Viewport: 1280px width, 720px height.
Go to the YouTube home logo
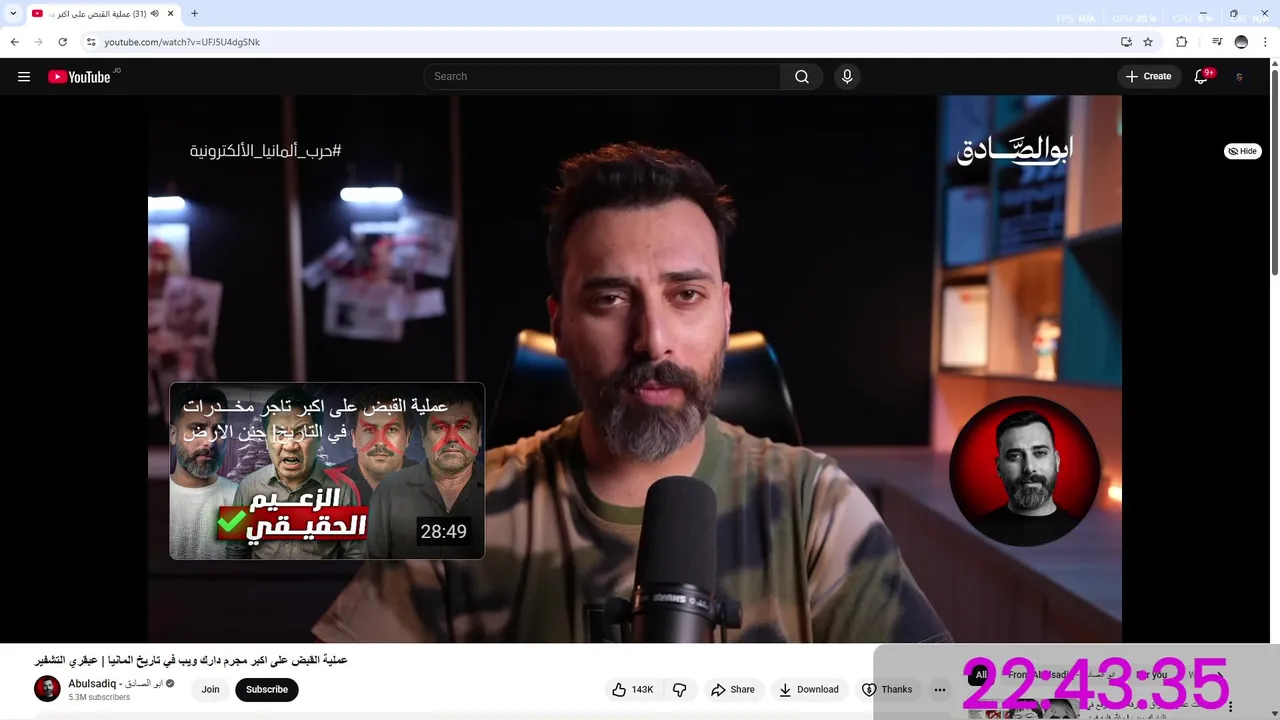click(79, 77)
